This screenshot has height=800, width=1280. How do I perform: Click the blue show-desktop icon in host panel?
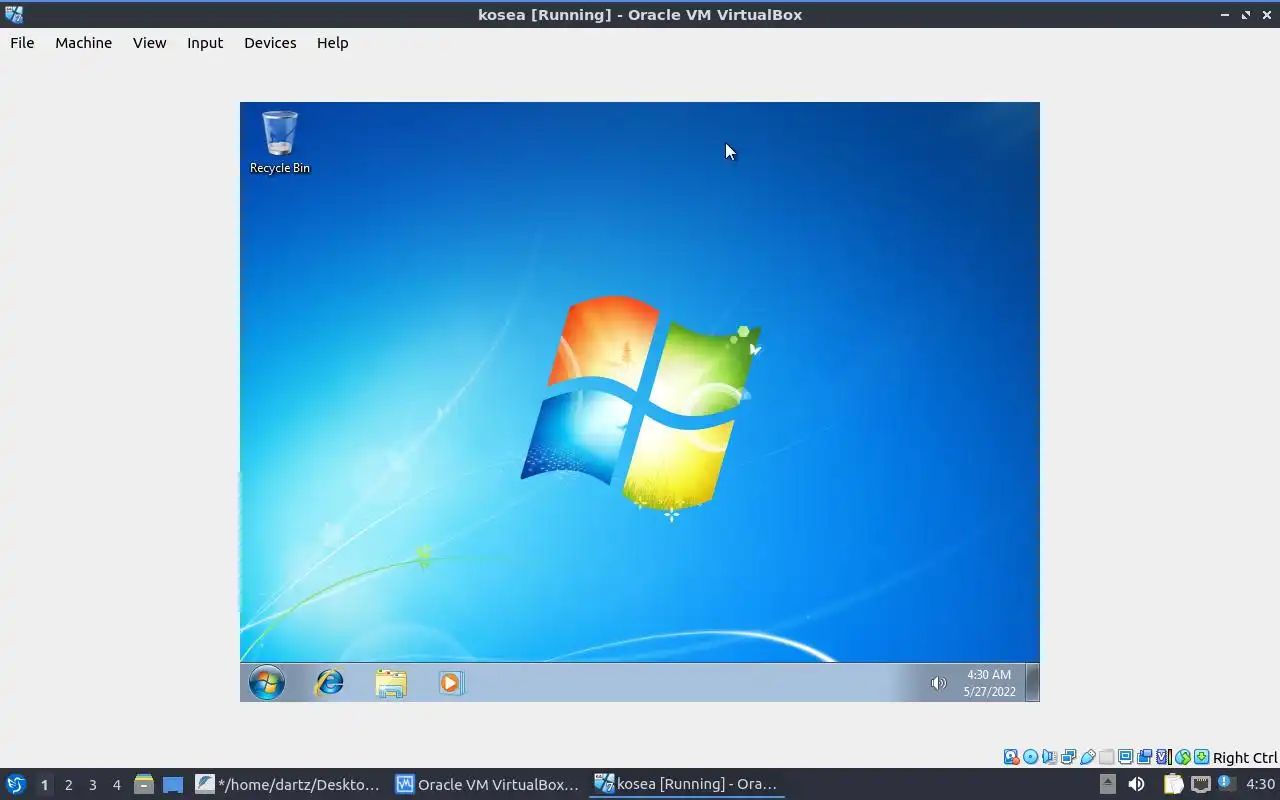pyautogui.click(x=173, y=785)
